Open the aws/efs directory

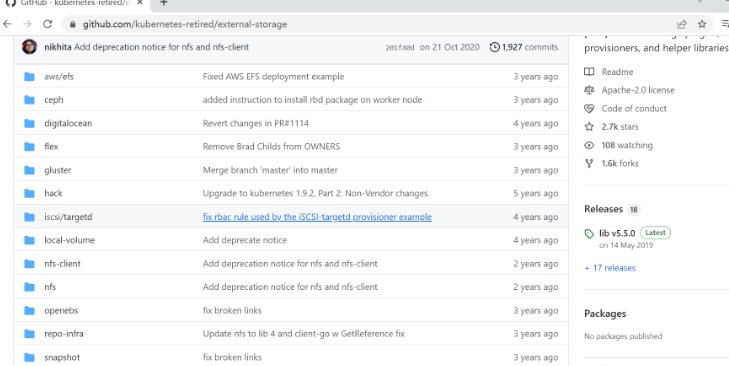[x=59, y=76]
